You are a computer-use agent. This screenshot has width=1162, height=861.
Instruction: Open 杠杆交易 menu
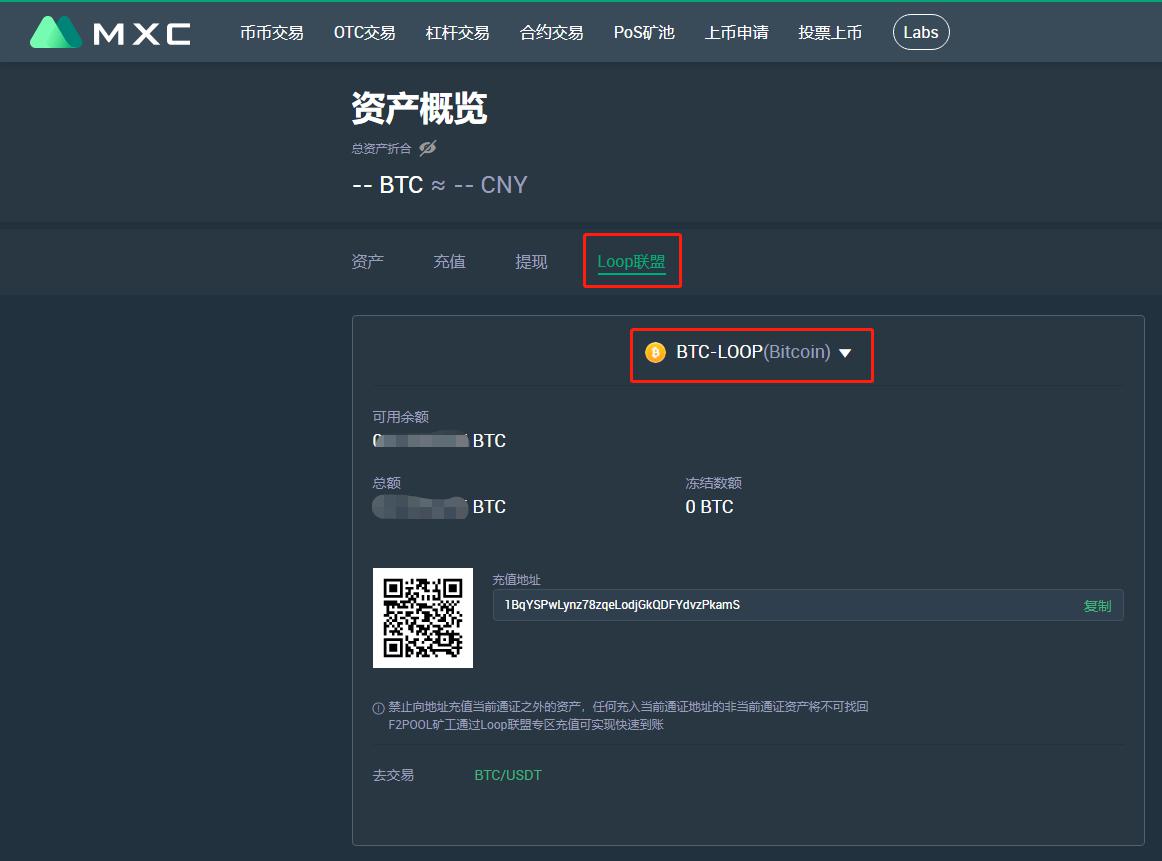click(457, 33)
